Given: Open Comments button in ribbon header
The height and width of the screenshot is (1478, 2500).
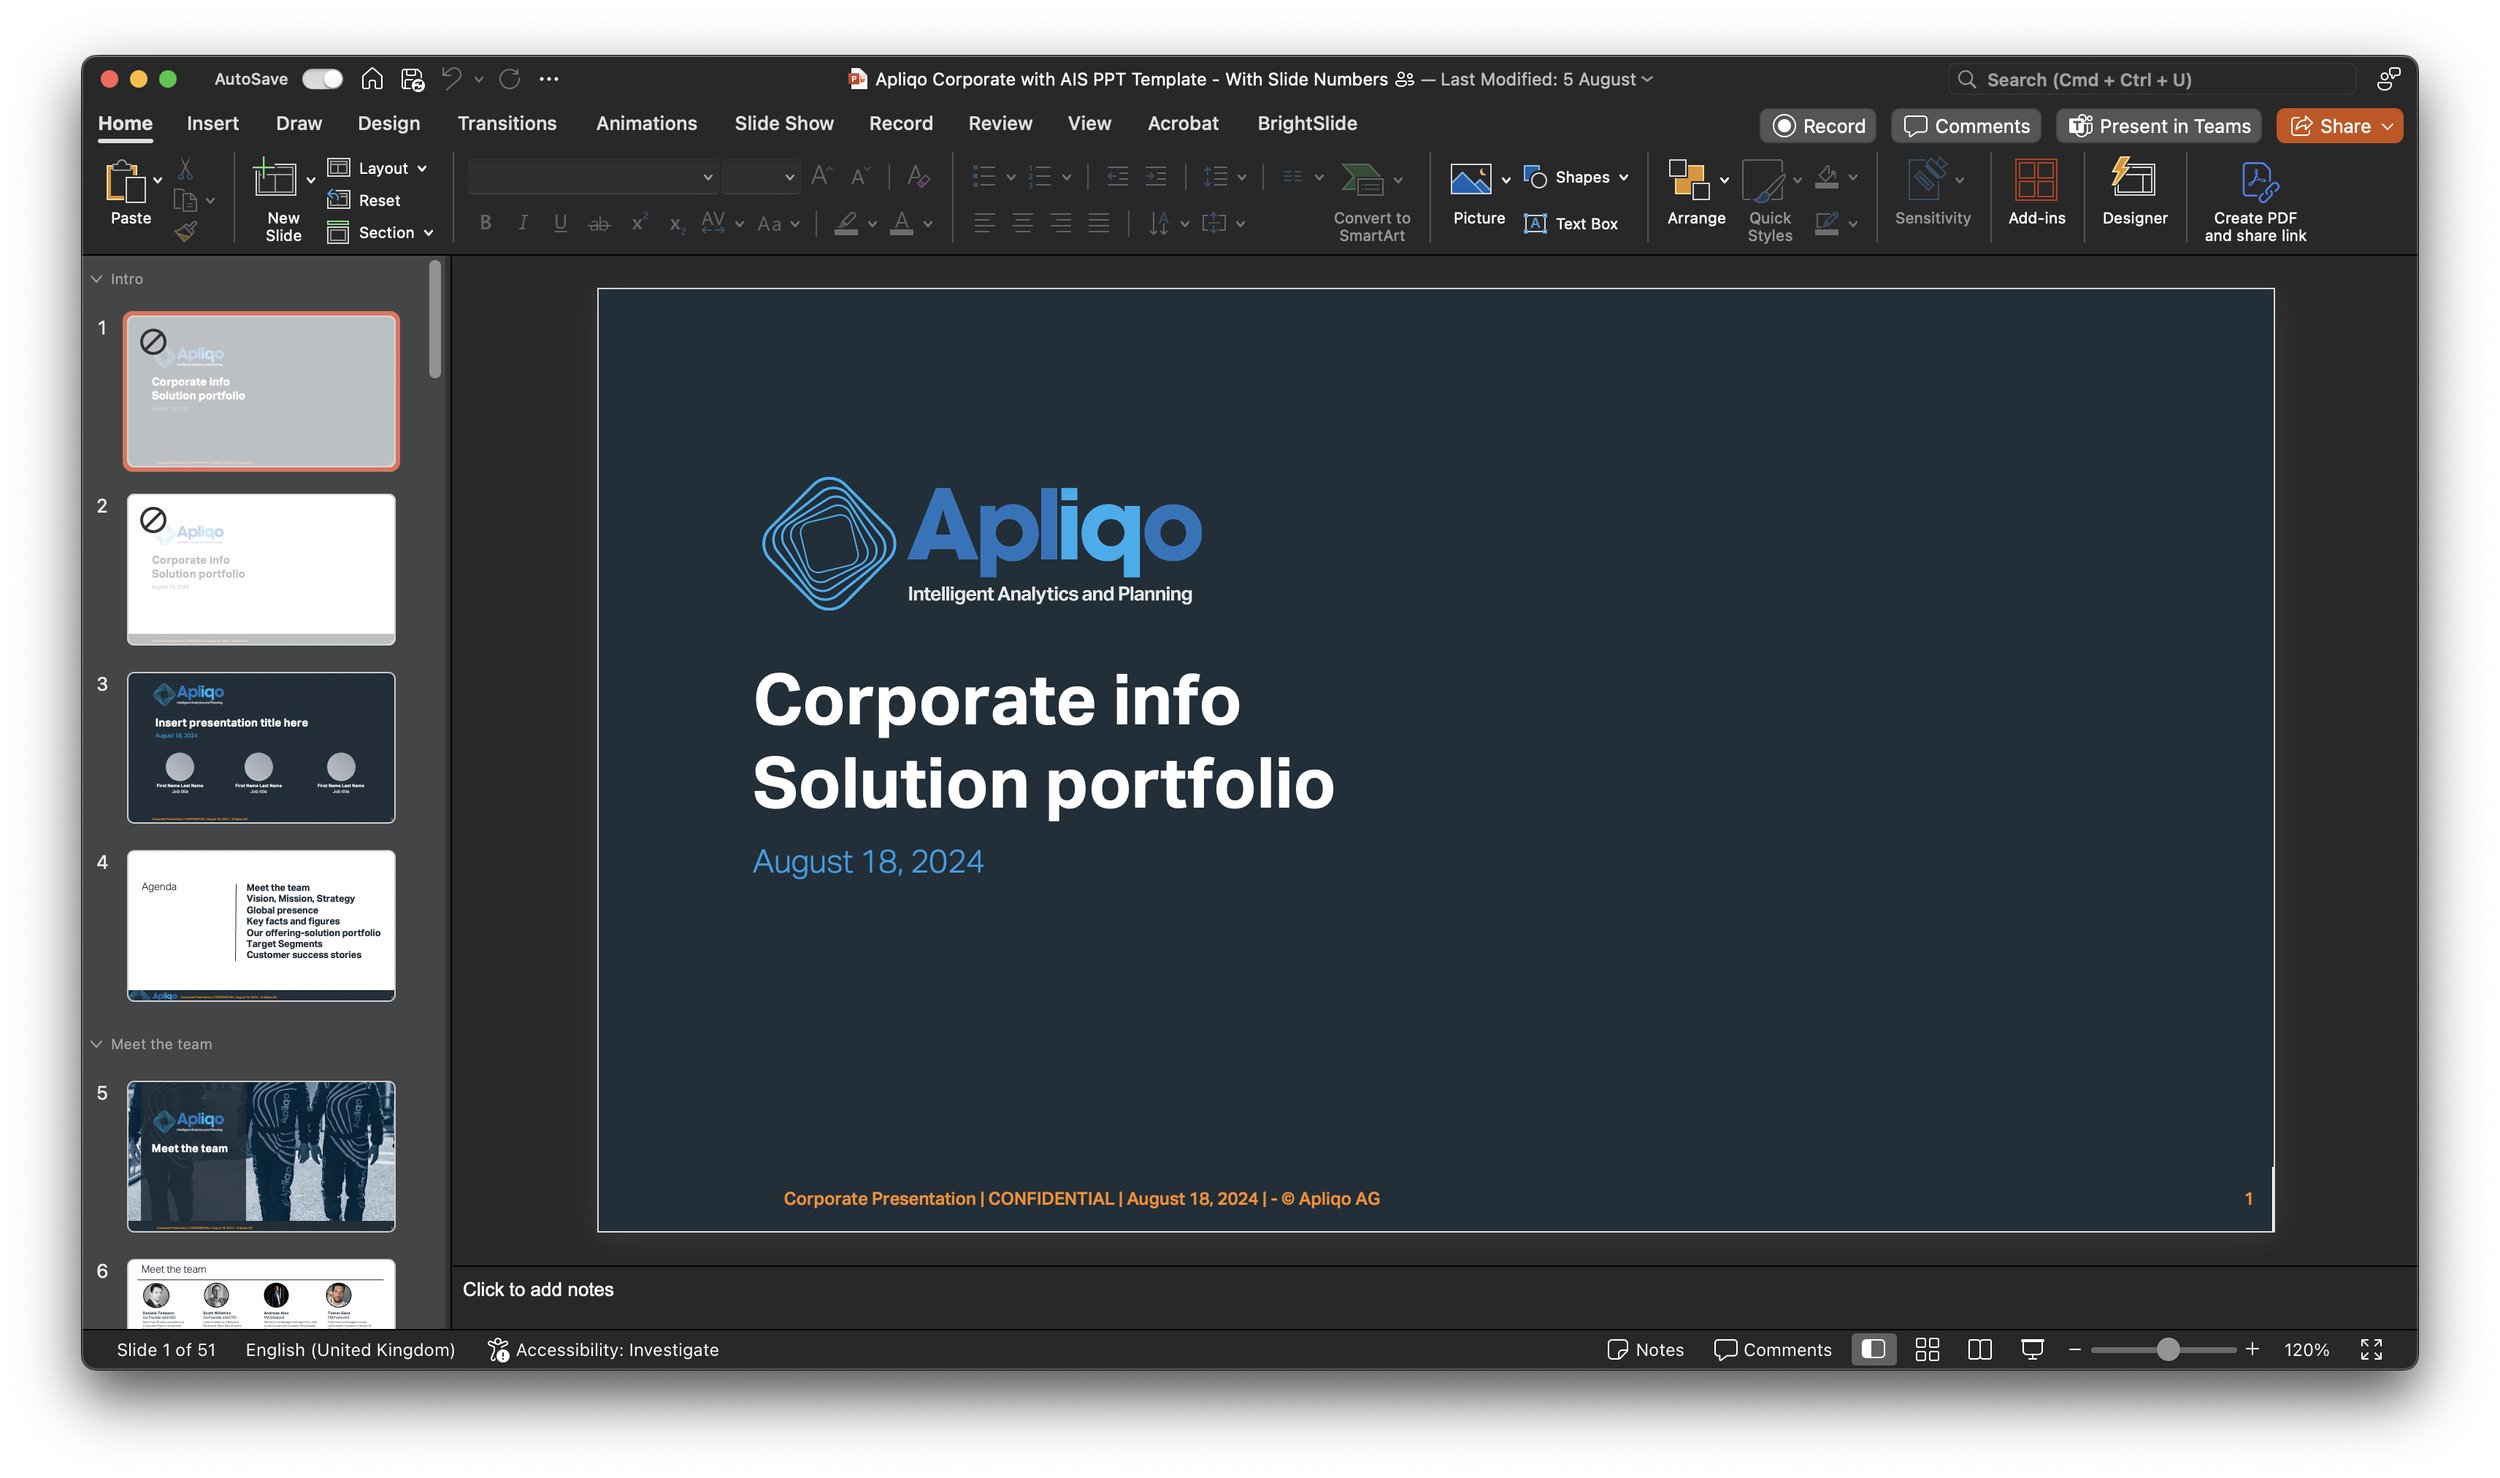Looking at the screenshot, I should [1965, 126].
